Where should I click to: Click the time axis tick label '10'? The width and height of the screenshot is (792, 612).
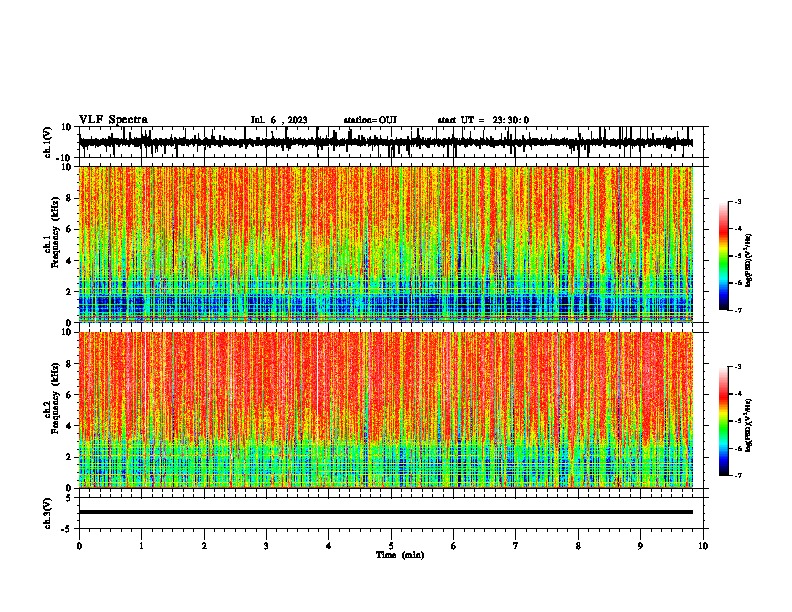pyautogui.click(x=703, y=546)
